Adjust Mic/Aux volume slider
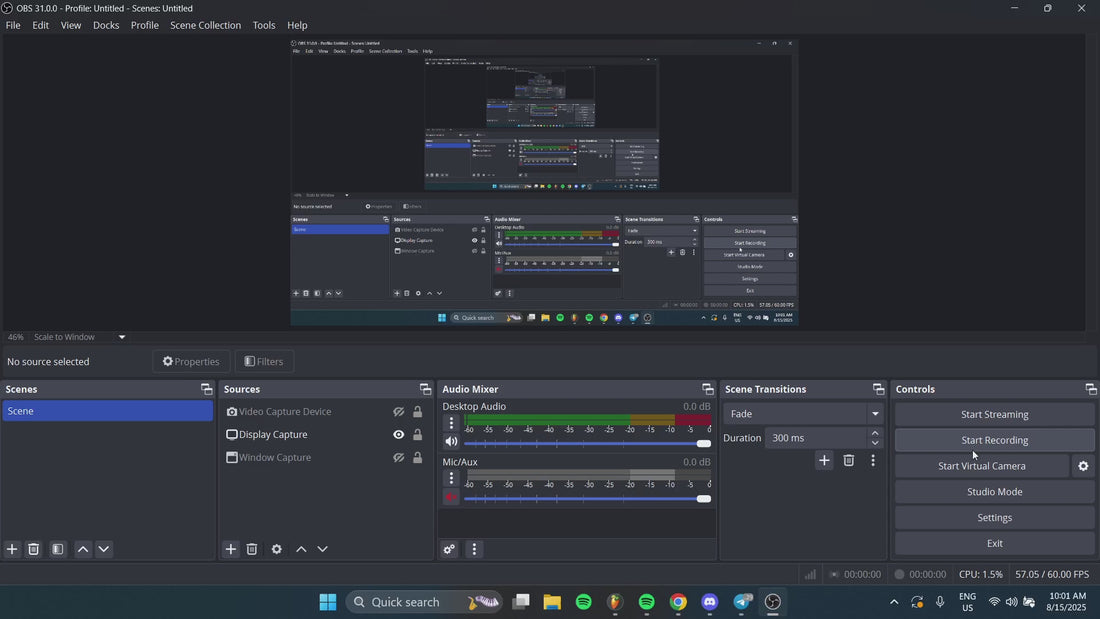Screen dimensions: 1100x619 587,499
